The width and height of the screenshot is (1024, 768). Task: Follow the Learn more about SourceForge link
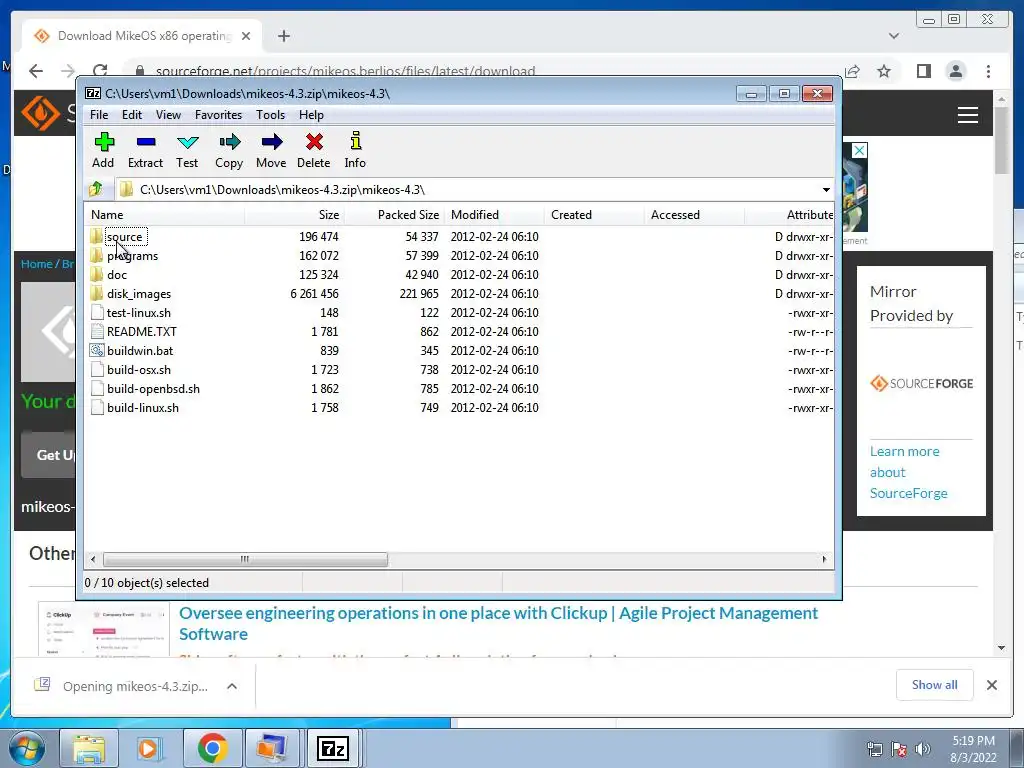[x=908, y=472]
